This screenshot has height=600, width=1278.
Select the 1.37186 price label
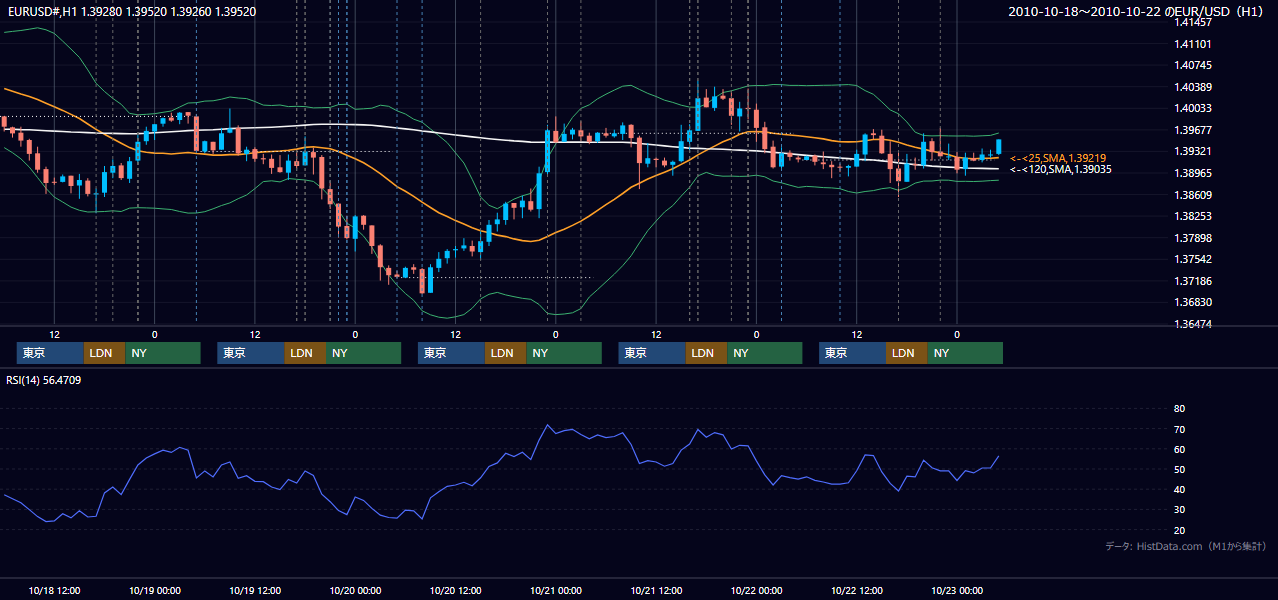pos(1192,281)
